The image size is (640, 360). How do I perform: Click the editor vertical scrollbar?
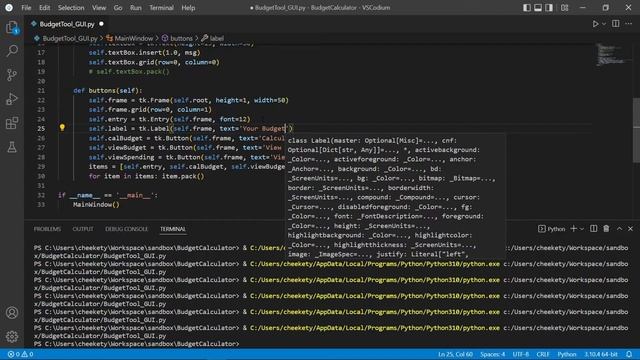point(636,131)
